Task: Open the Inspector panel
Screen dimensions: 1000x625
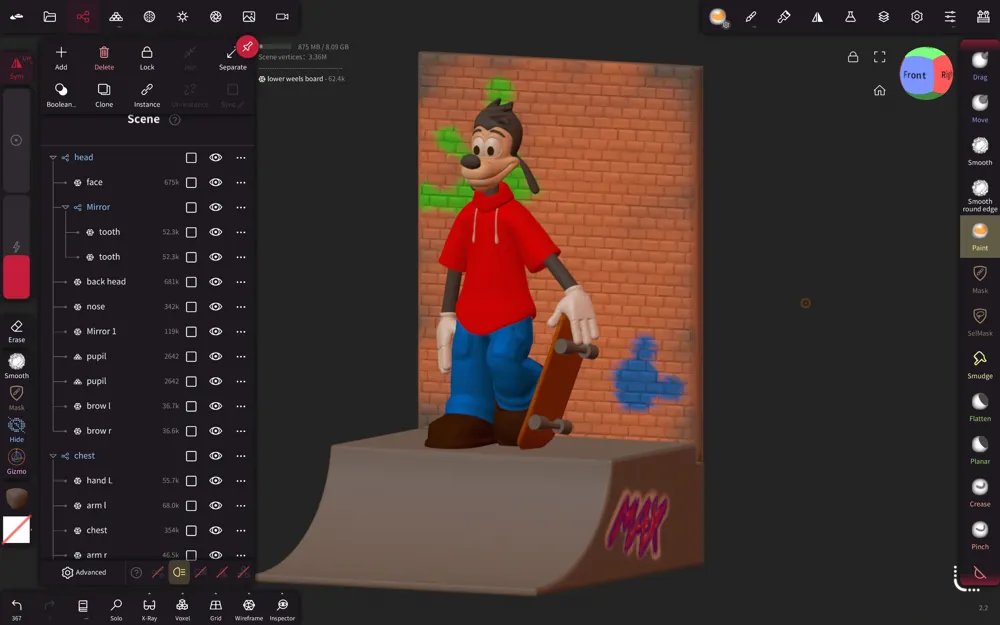Action: pyautogui.click(x=282, y=609)
